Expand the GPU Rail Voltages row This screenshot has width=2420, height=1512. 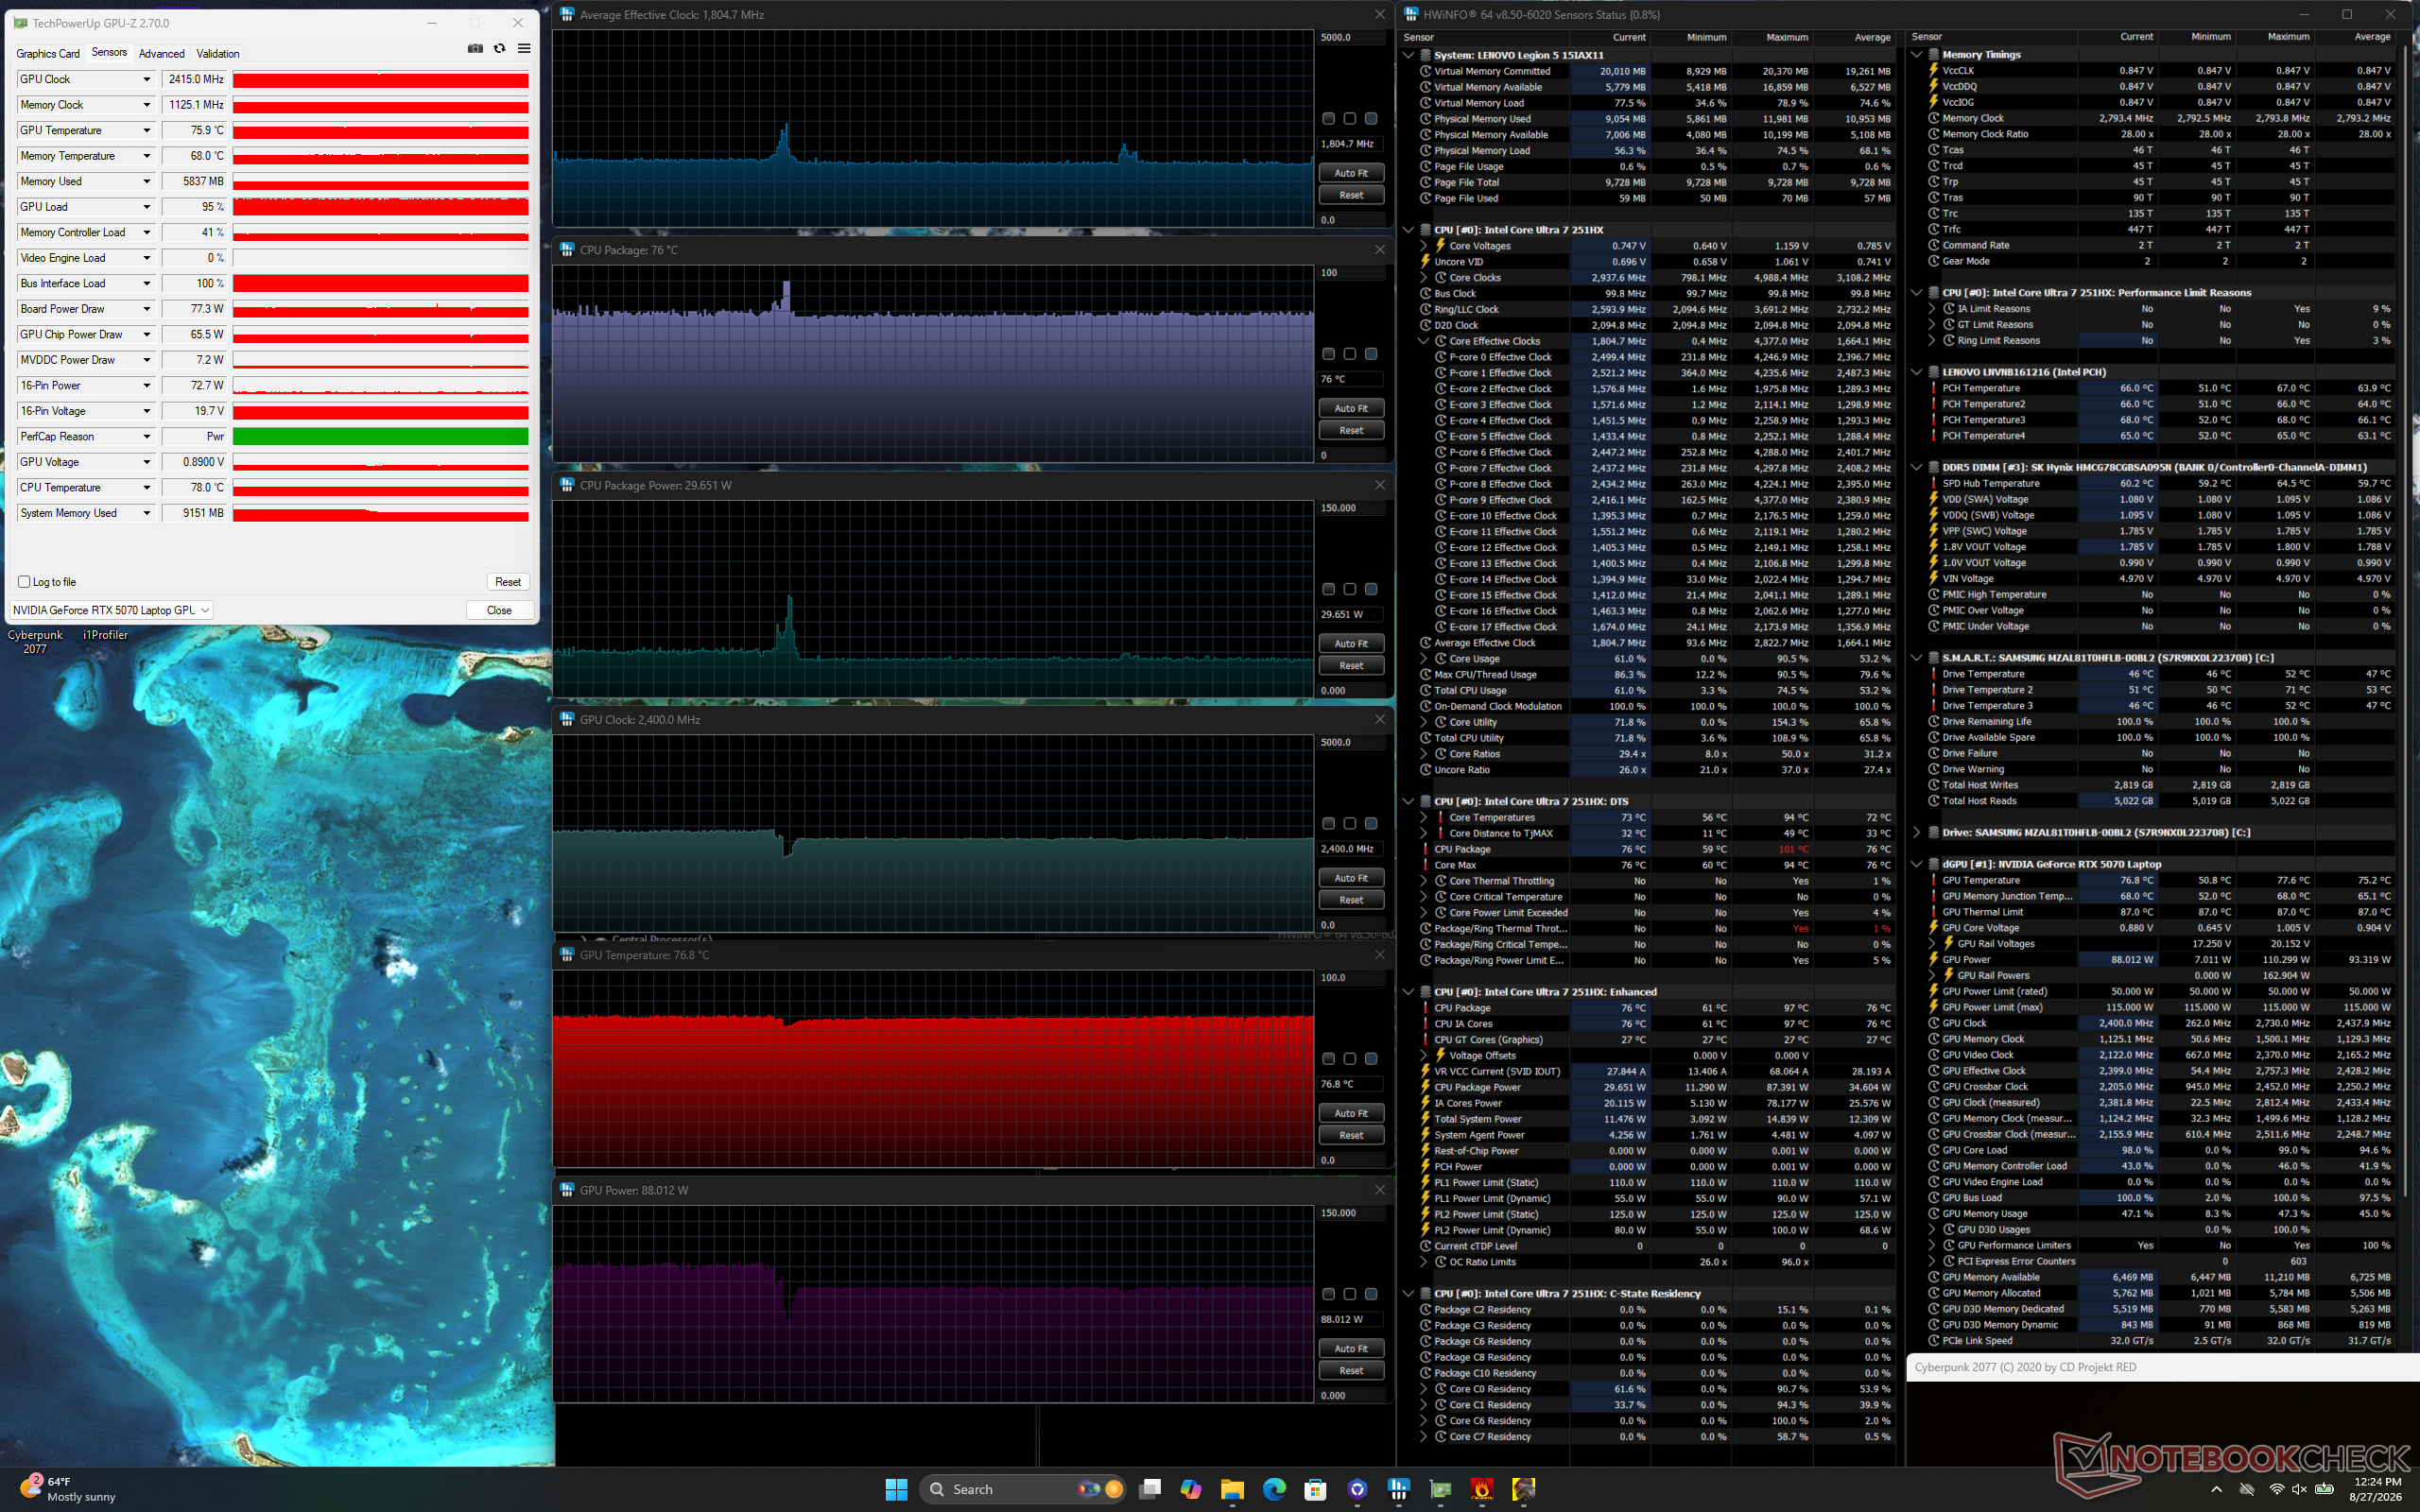point(1933,944)
